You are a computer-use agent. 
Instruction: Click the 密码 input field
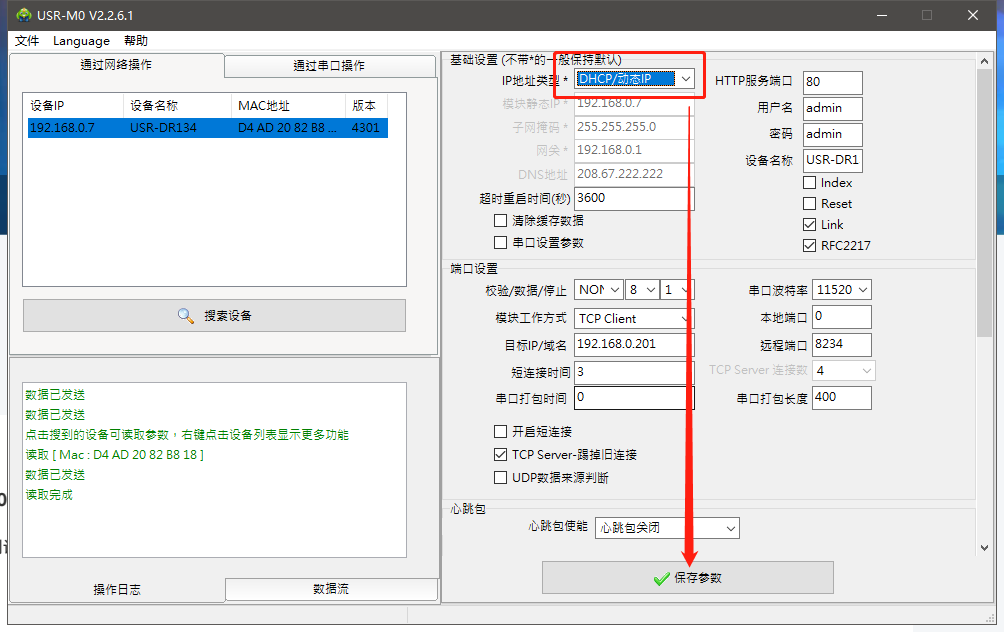coord(832,134)
